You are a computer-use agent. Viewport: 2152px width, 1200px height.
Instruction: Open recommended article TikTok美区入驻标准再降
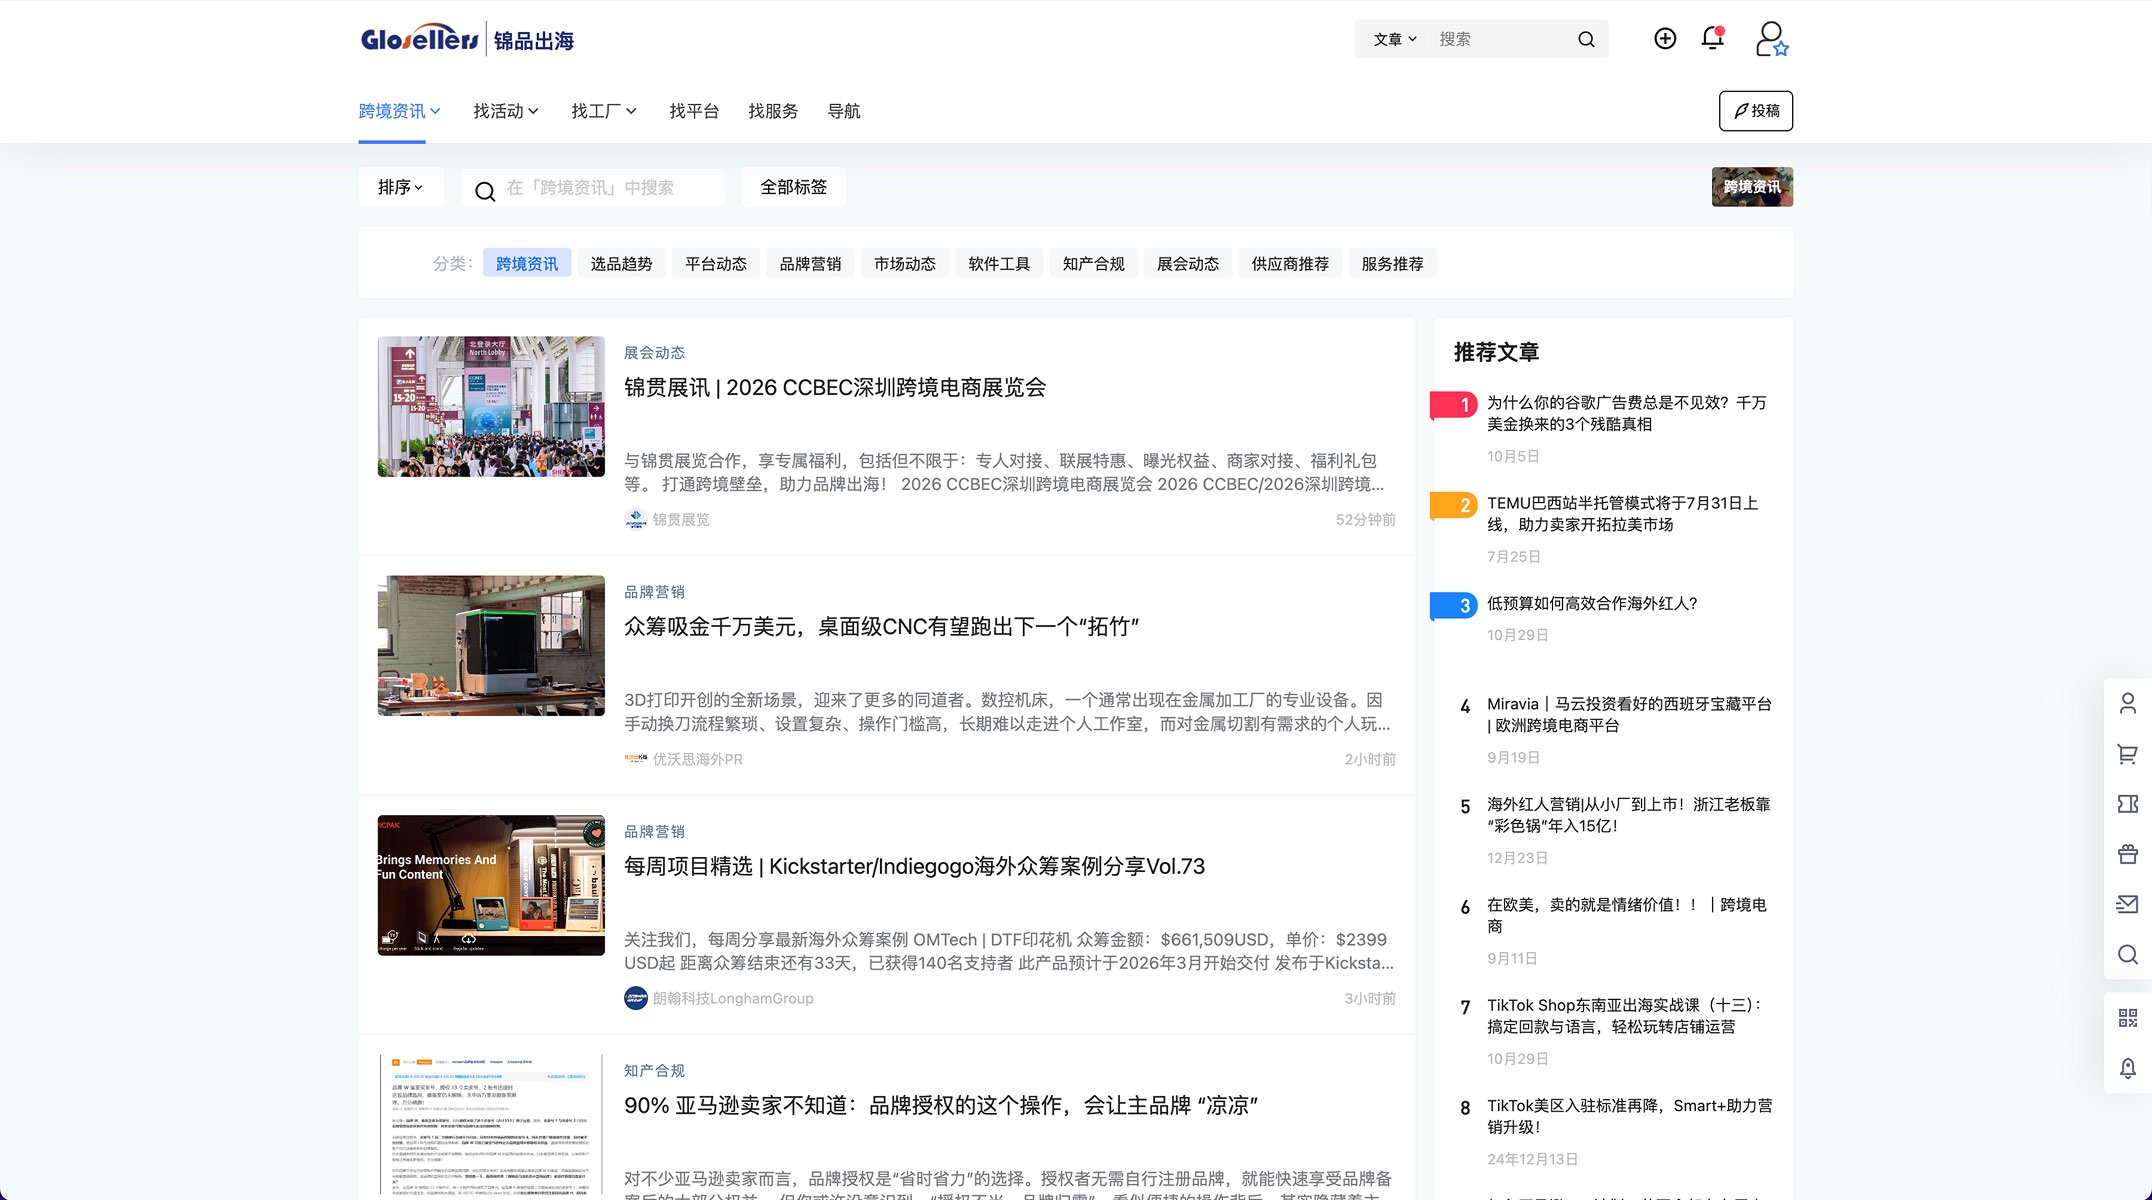point(1630,1116)
